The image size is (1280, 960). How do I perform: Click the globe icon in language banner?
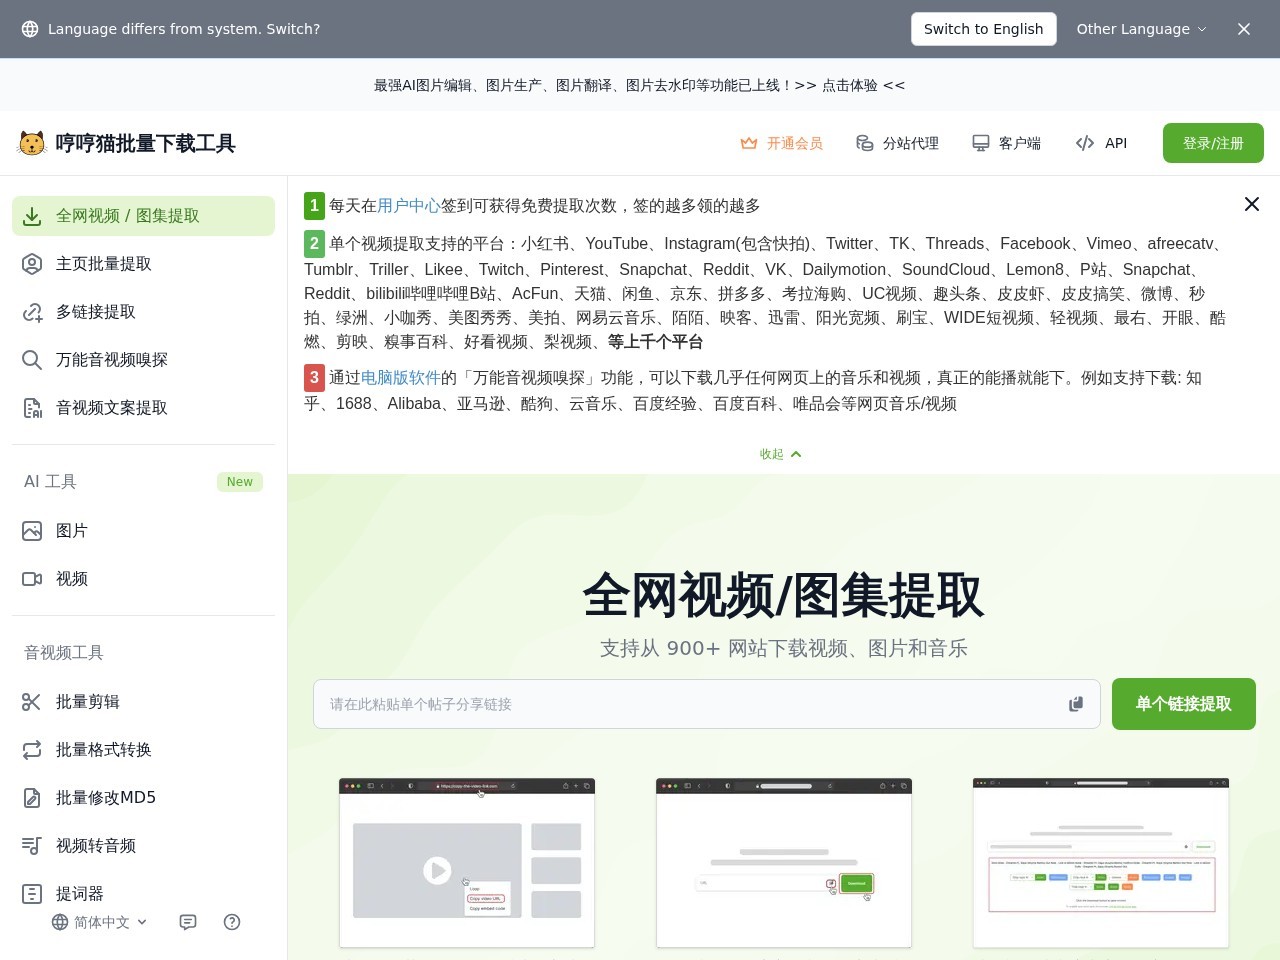coord(30,29)
